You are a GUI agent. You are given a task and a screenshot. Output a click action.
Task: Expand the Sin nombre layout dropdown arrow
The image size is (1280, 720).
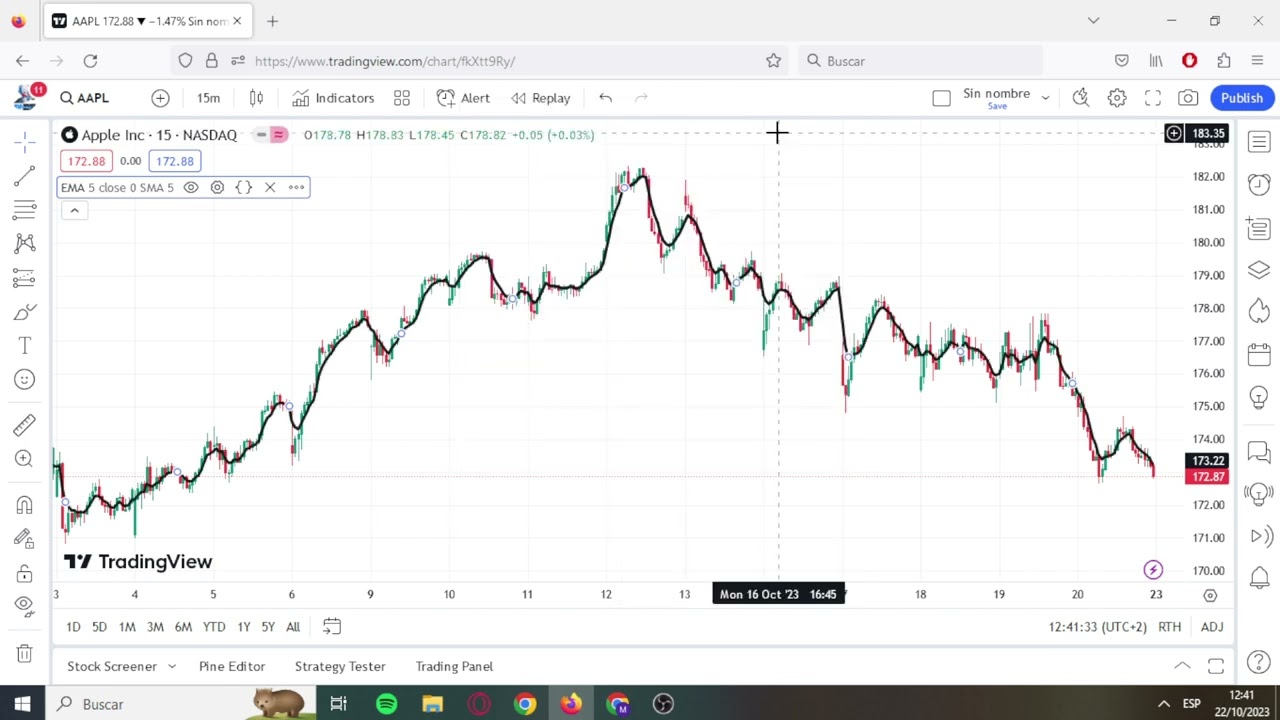1045,98
